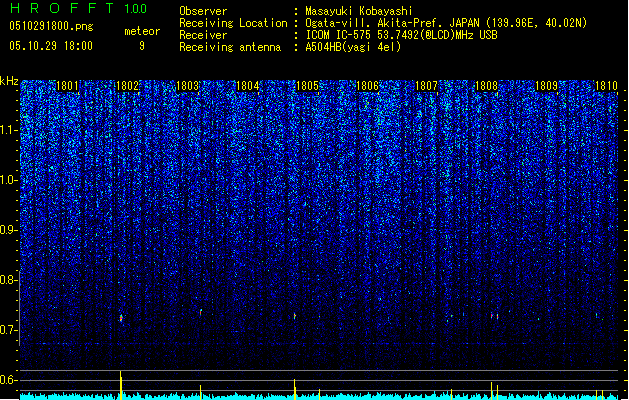Click the 'Receiving antenna' label
This screenshot has width=629, height=400.
230,47
